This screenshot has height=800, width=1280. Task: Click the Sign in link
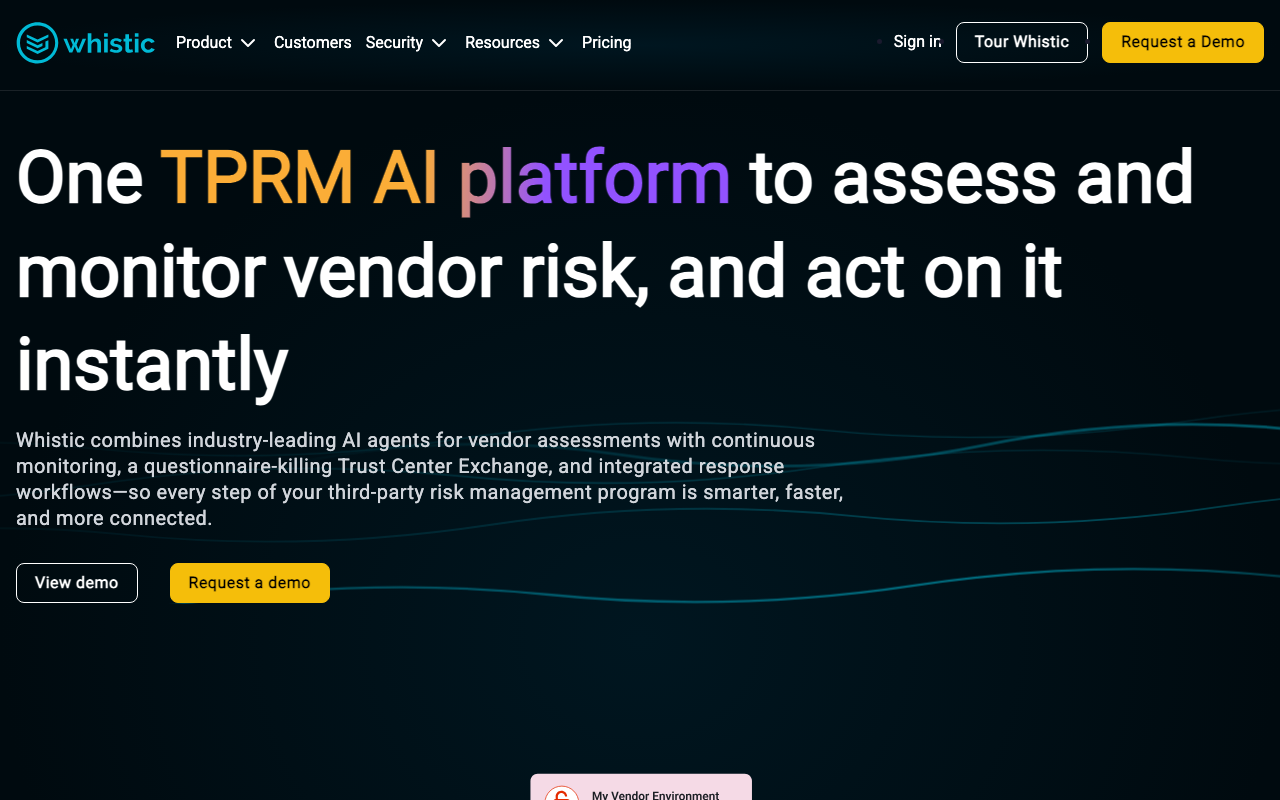(917, 42)
